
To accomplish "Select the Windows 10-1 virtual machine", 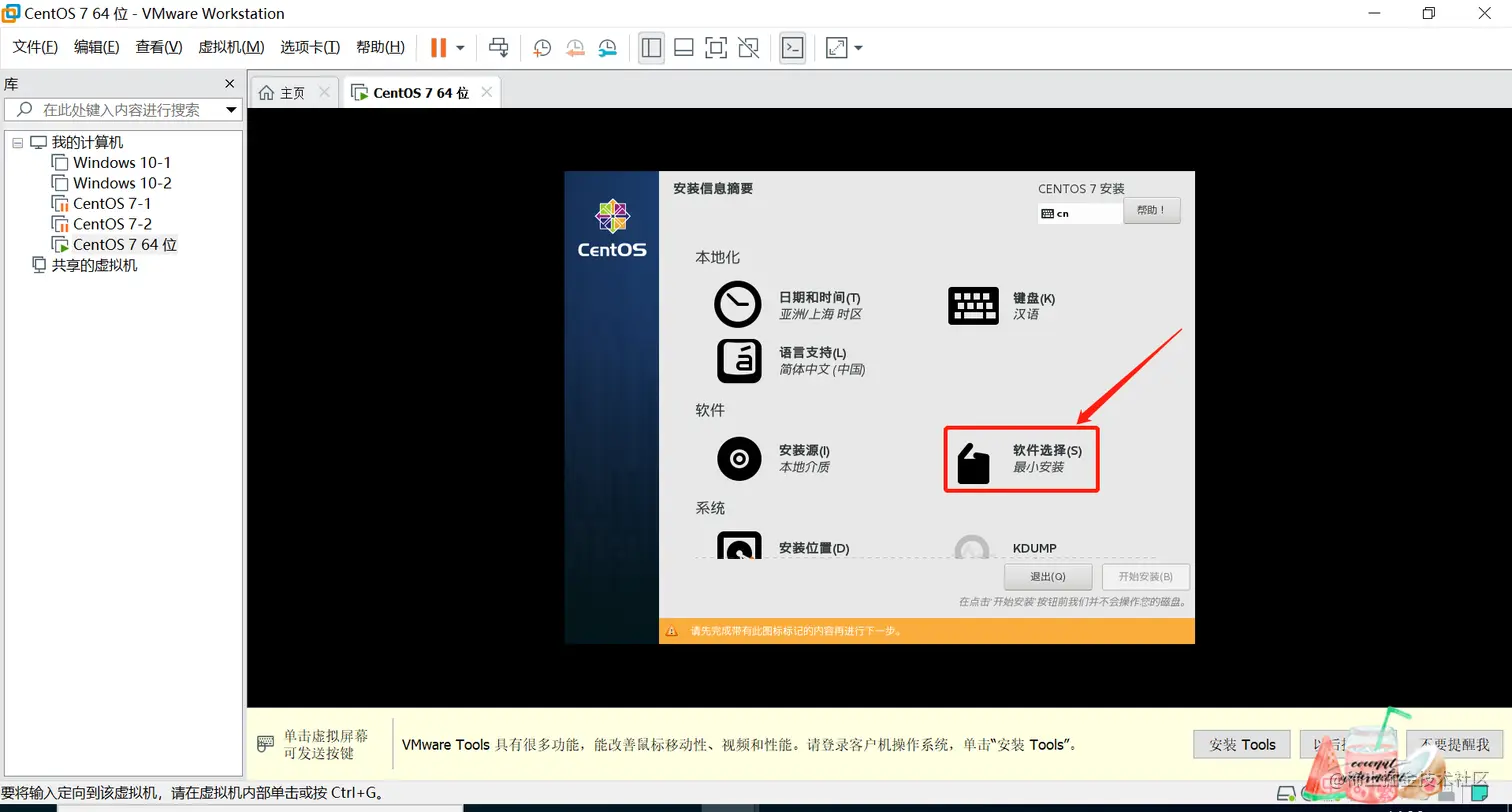I will click(x=122, y=163).
